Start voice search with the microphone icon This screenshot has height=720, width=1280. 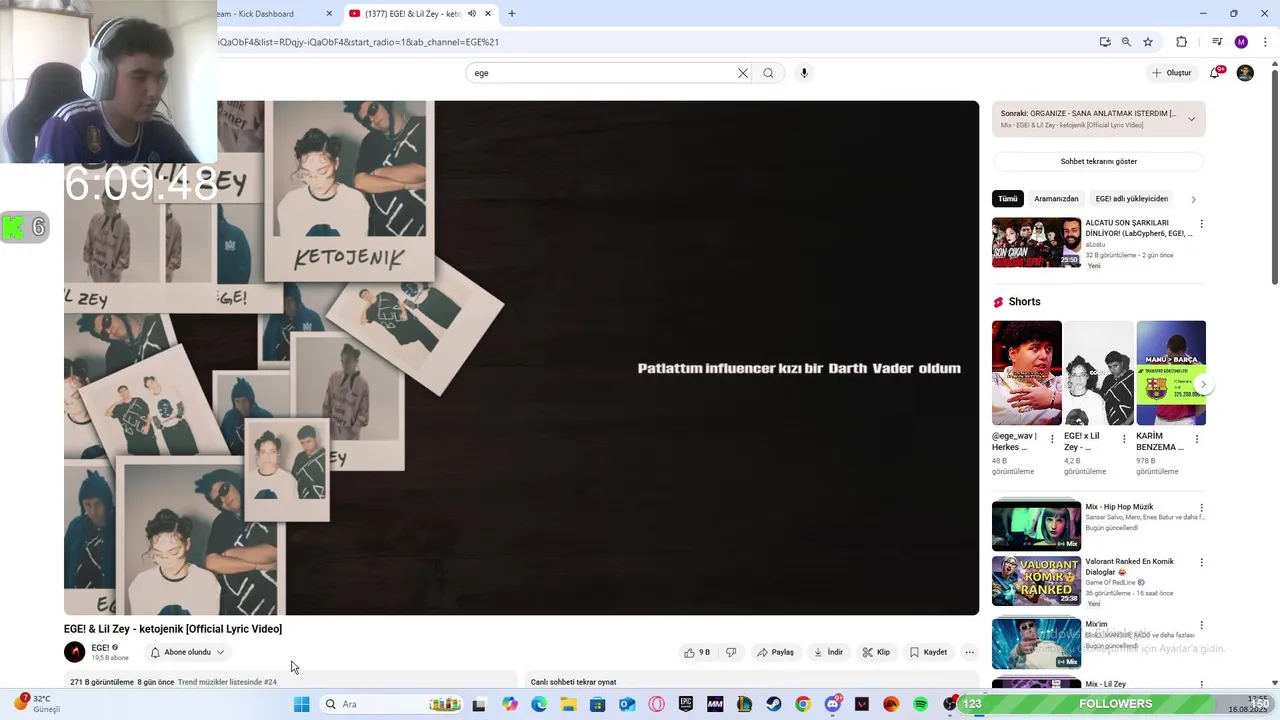click(x=803, y=73)
